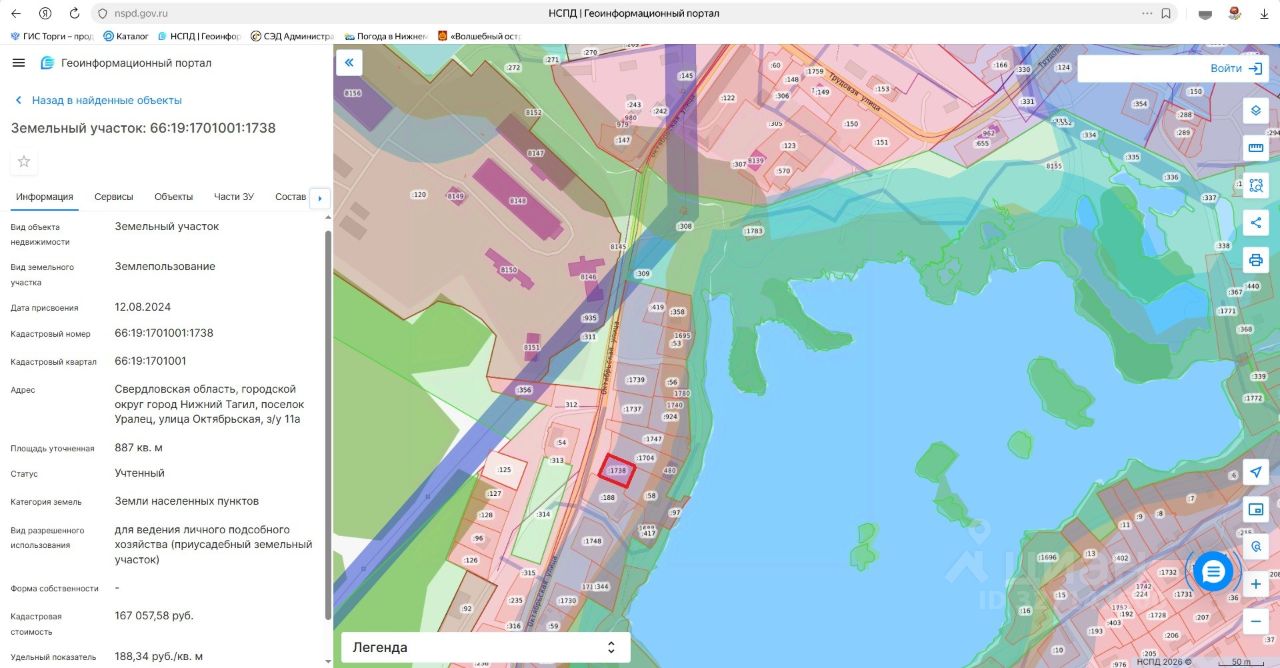Print the map with printer icon
Viewport: 1280px width, 668px height.
pyautogui.click(x=1256, y=260)
